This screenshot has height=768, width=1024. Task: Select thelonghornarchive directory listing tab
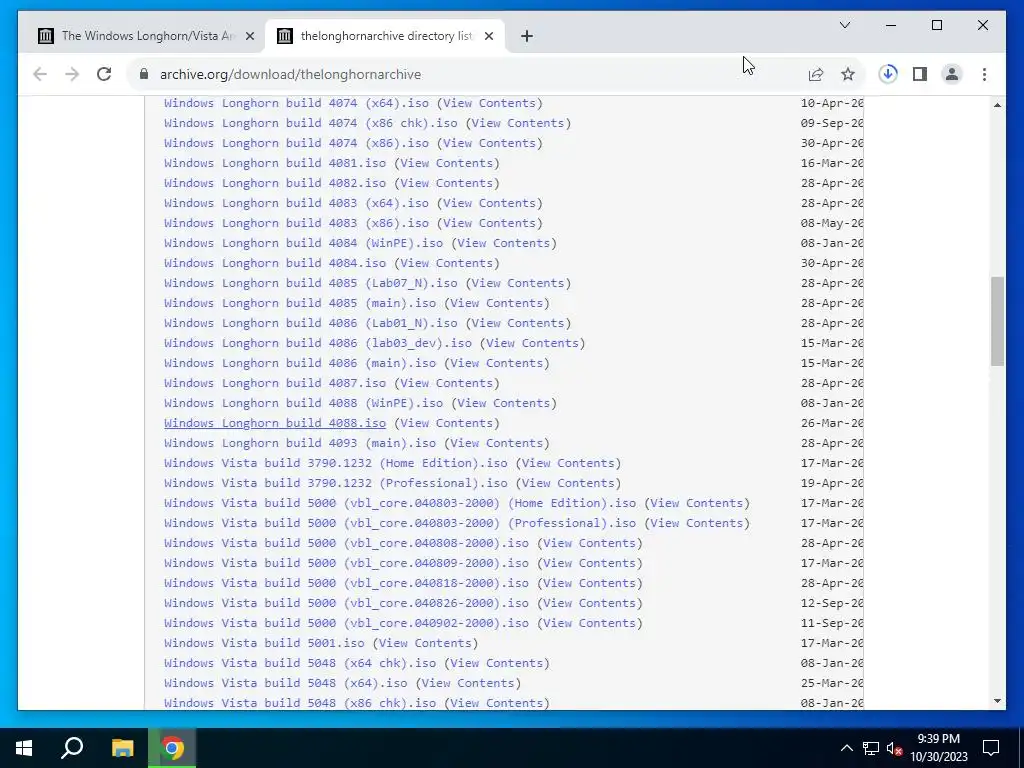tap(385, 36)
